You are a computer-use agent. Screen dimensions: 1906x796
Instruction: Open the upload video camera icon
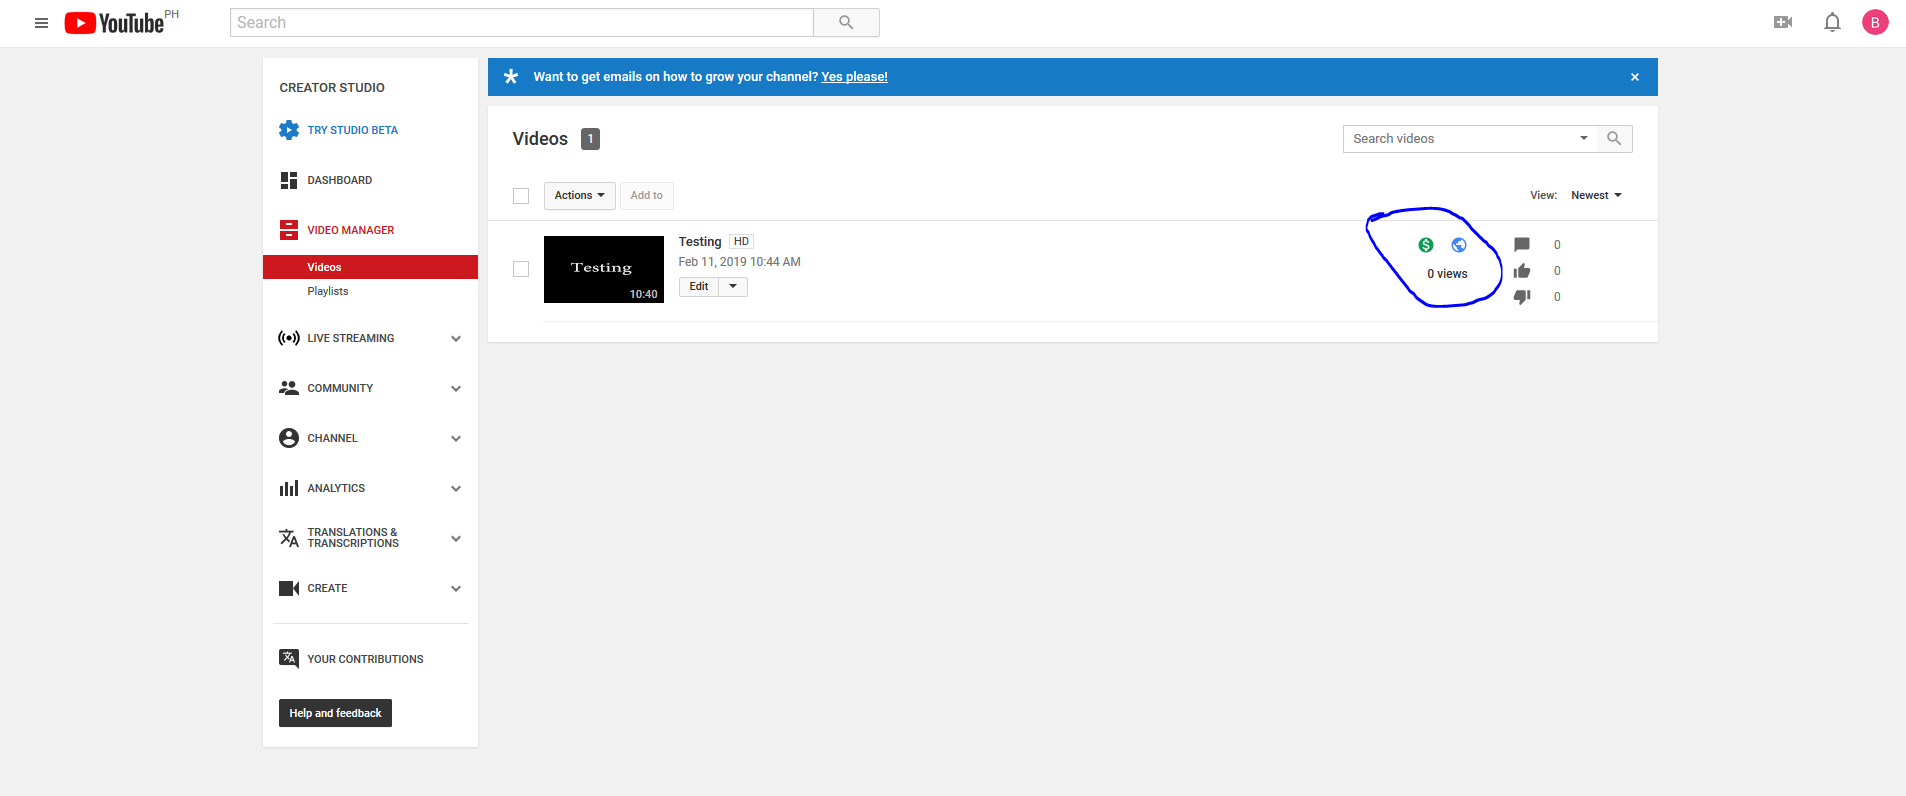click(1783, 22)
